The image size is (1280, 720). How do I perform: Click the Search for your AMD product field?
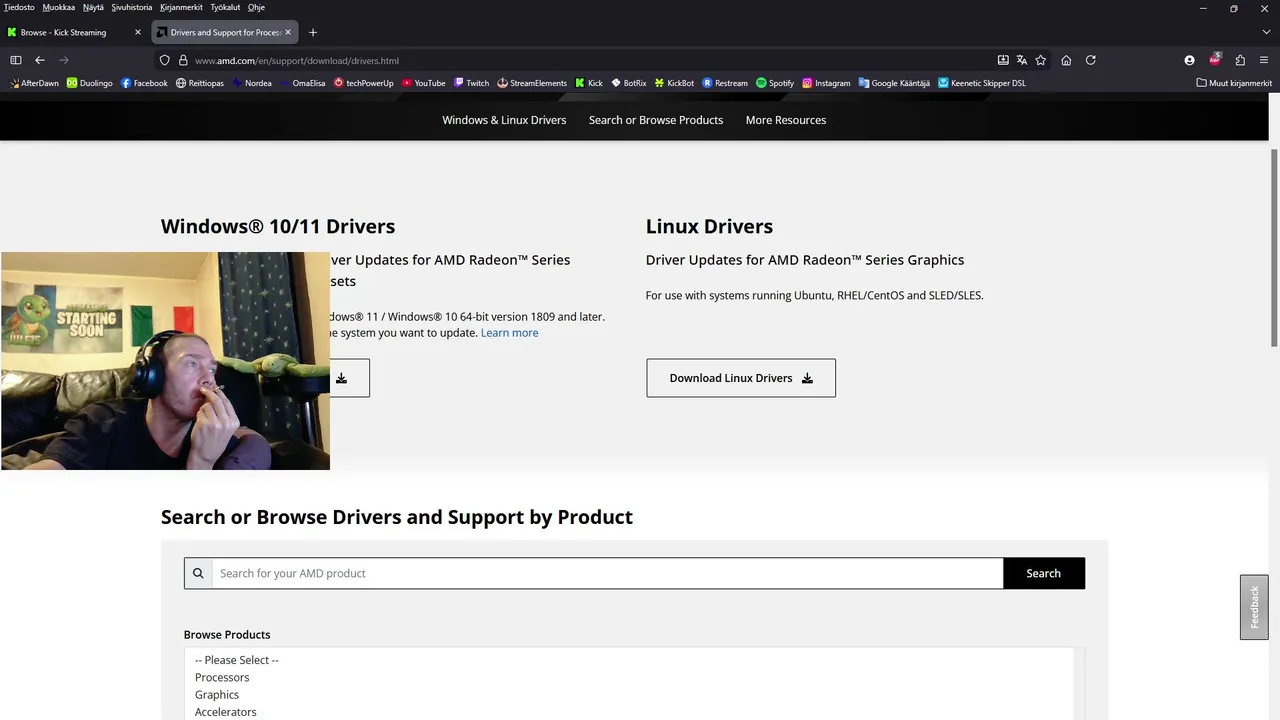tap(607, 573)
